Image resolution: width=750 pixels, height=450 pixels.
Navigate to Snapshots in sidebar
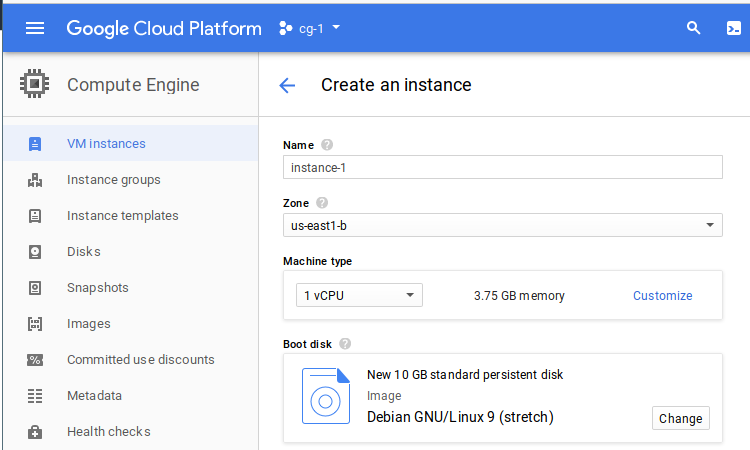(x=97, y=288)
